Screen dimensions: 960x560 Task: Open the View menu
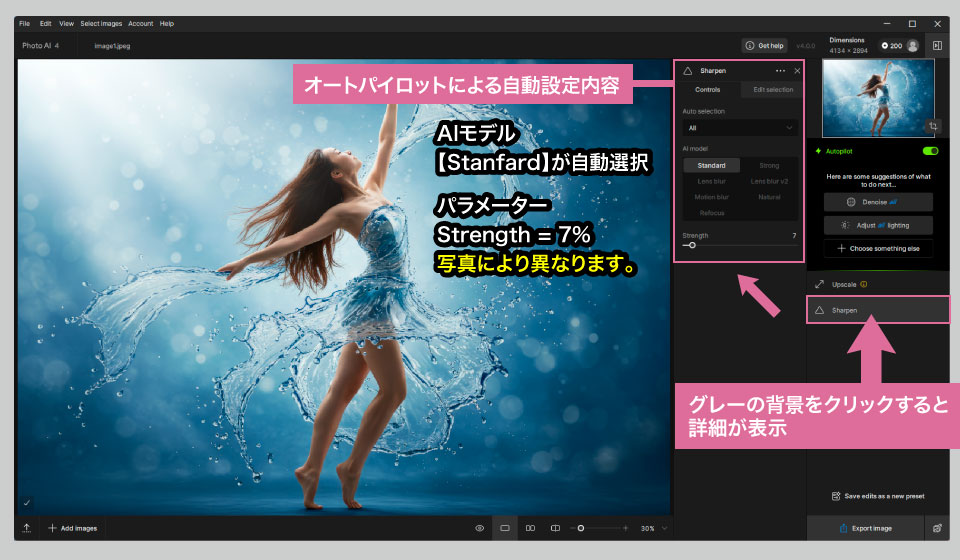point(66,24)
